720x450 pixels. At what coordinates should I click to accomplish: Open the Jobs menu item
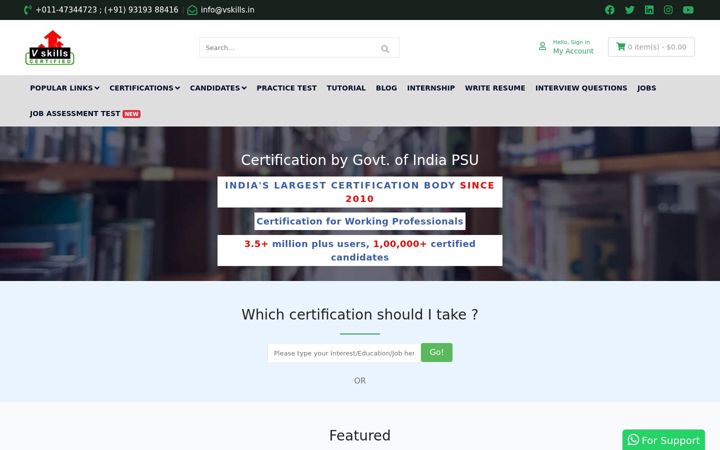pos(647,88)
